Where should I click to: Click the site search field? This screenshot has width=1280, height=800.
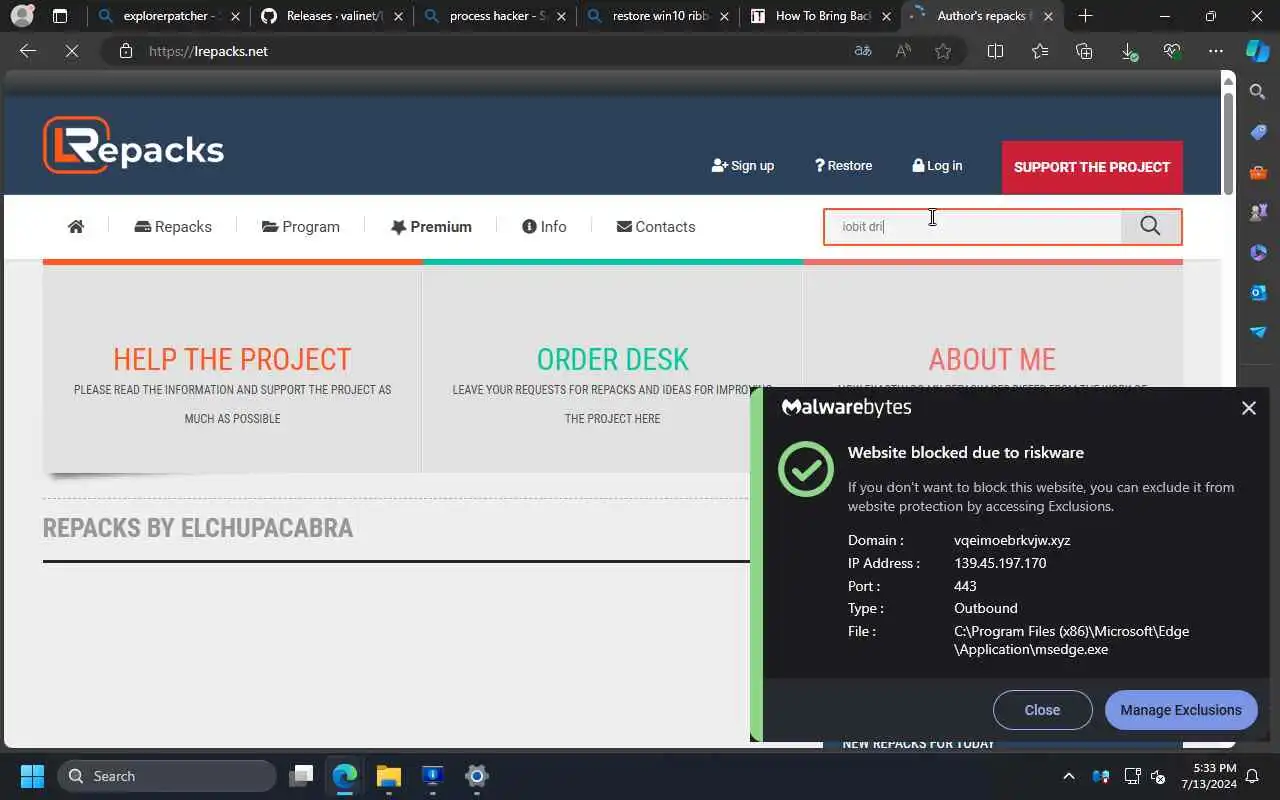(x=973, y=227)
